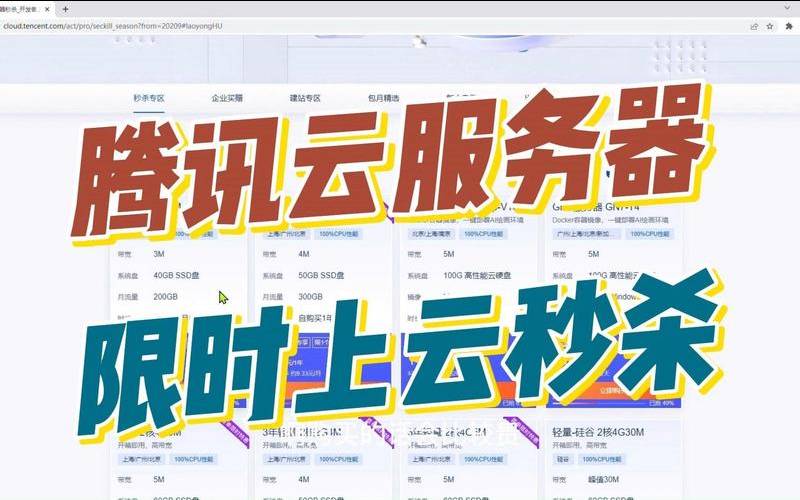Click the 50GB SSD盘 value

[x=321, y=276]
